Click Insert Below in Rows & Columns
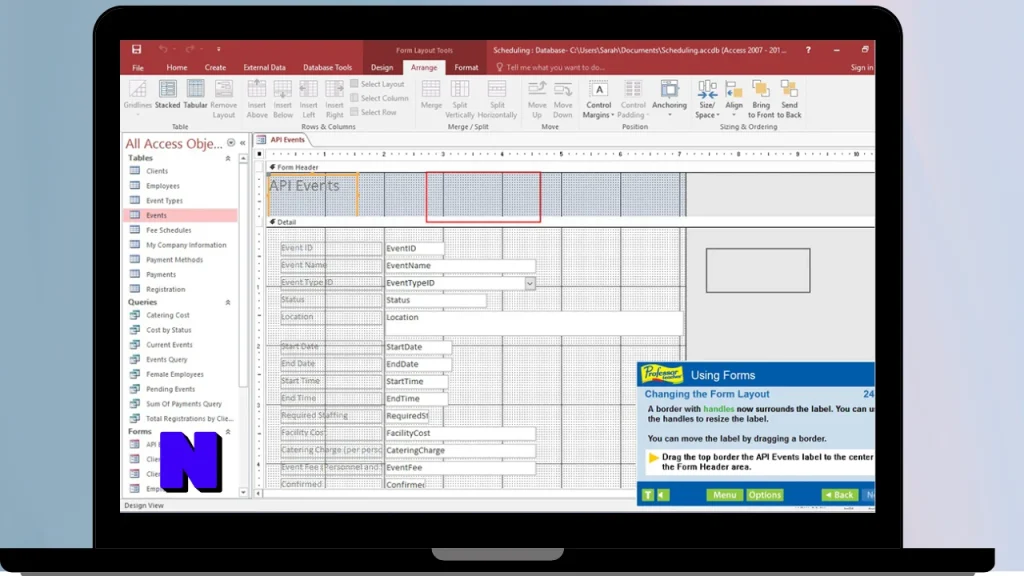 [283, 99]
